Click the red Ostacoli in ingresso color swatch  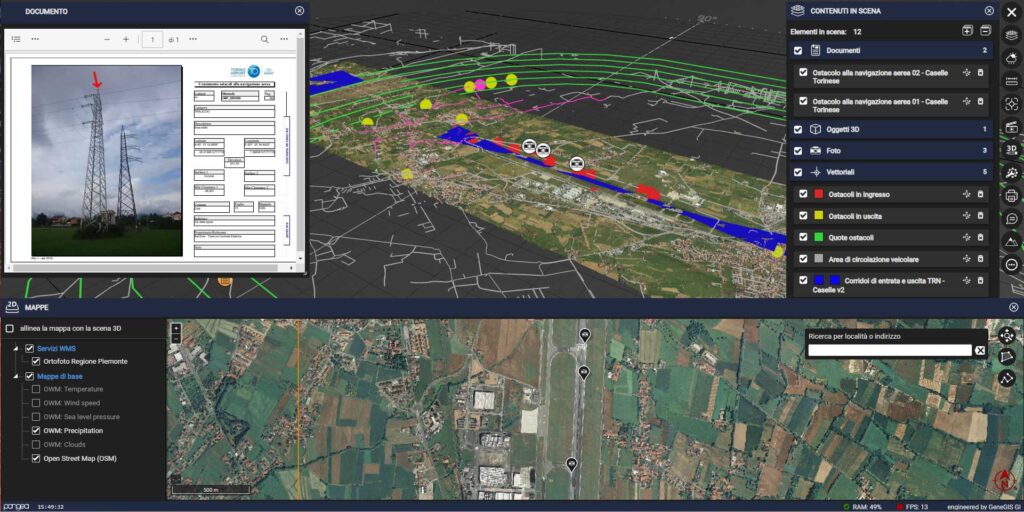pyautogui.click(x=819, y=194)
